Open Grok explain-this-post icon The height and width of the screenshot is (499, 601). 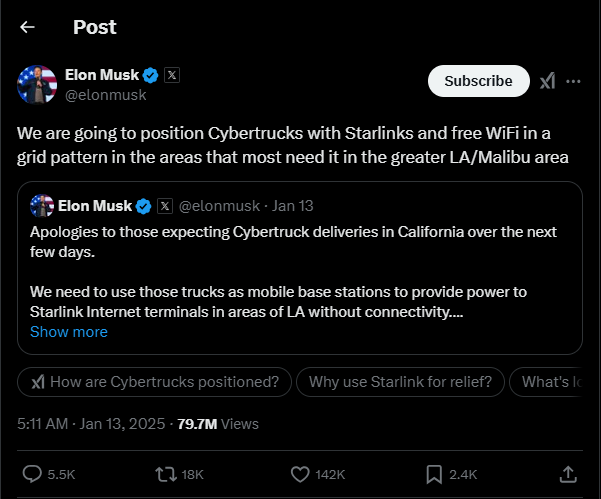(x=548, y=81)
